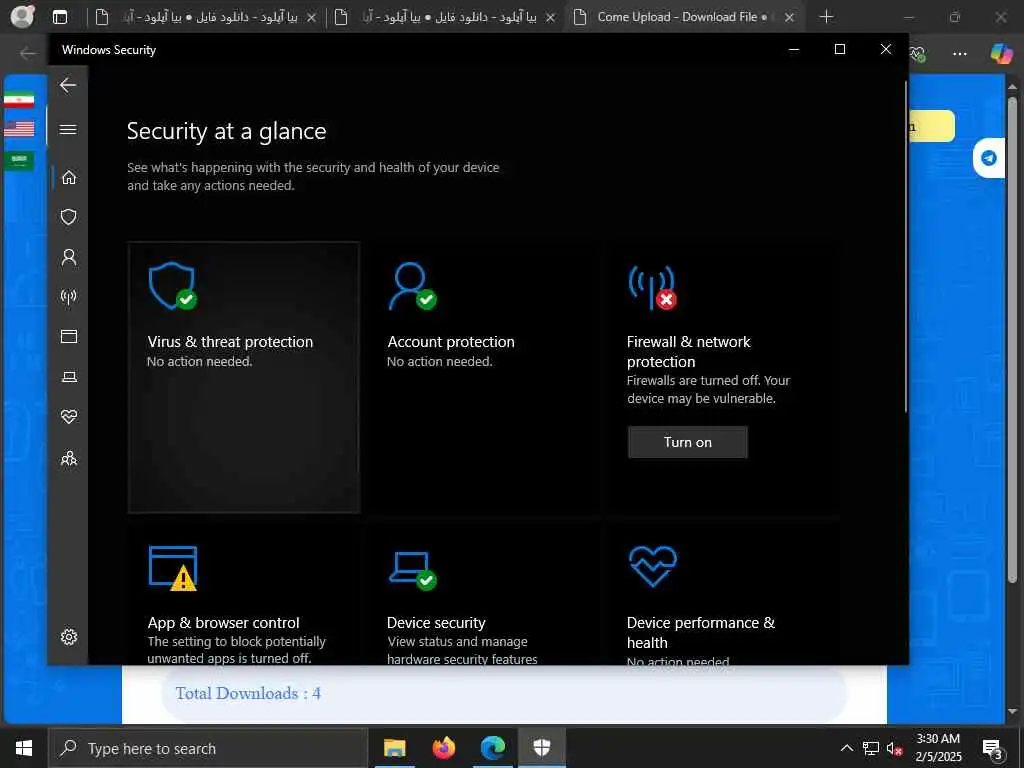The width and height of the screenshot is (1024, 768).
Task: Open the hamburger navigation menu
Action: (68, 129)
